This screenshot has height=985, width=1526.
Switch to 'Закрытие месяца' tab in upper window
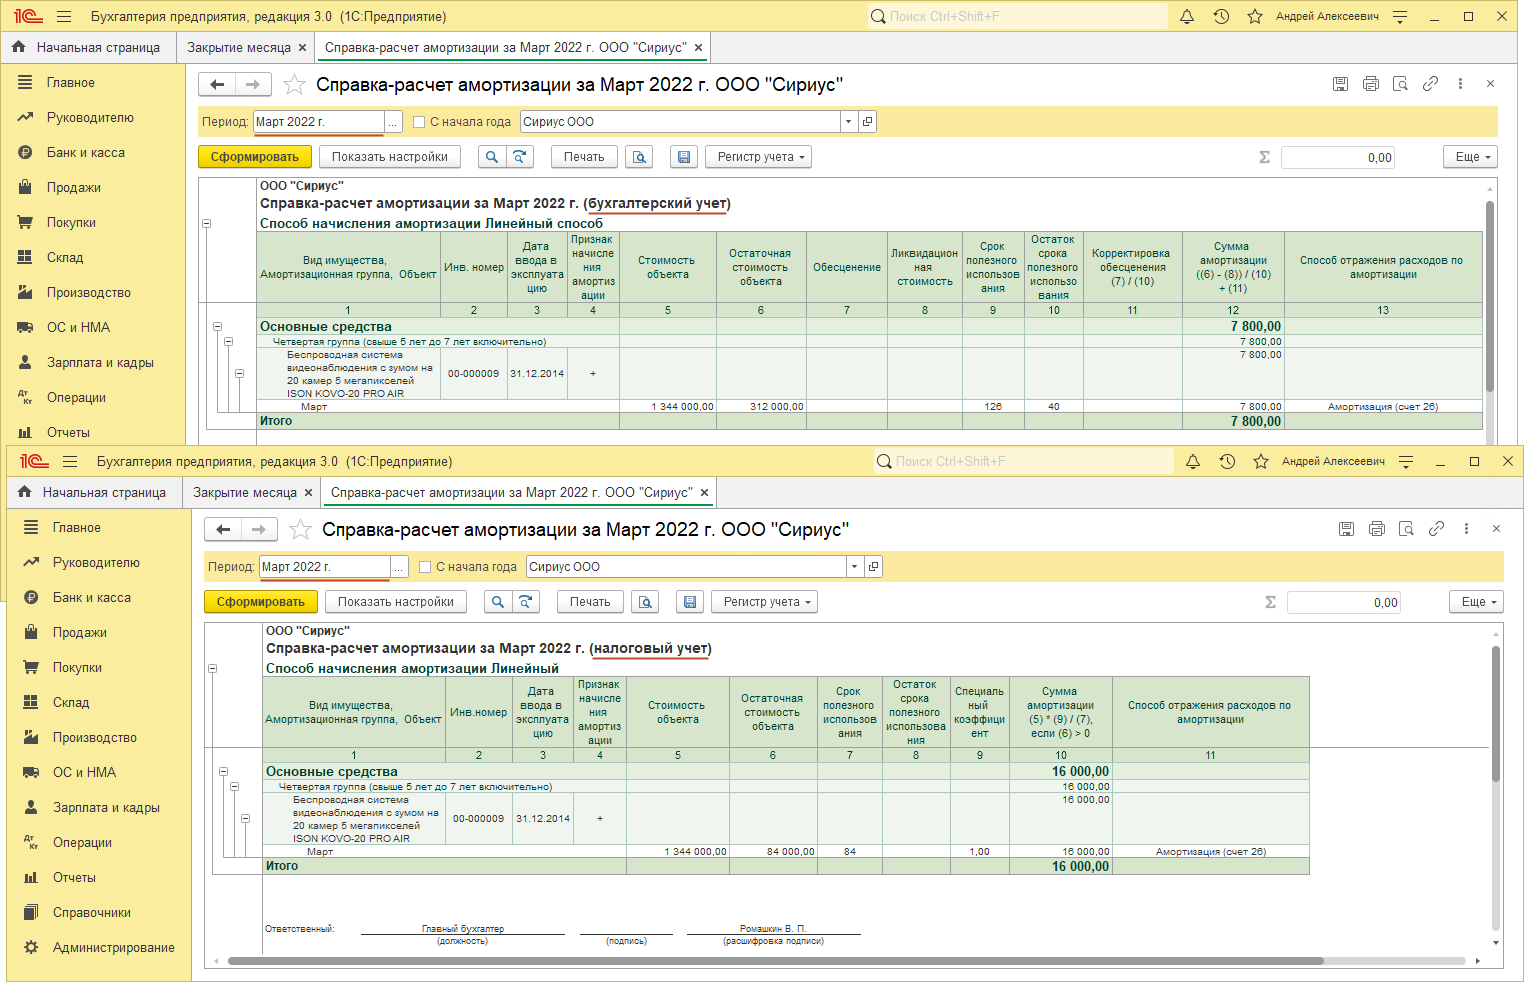pos(239,48)
